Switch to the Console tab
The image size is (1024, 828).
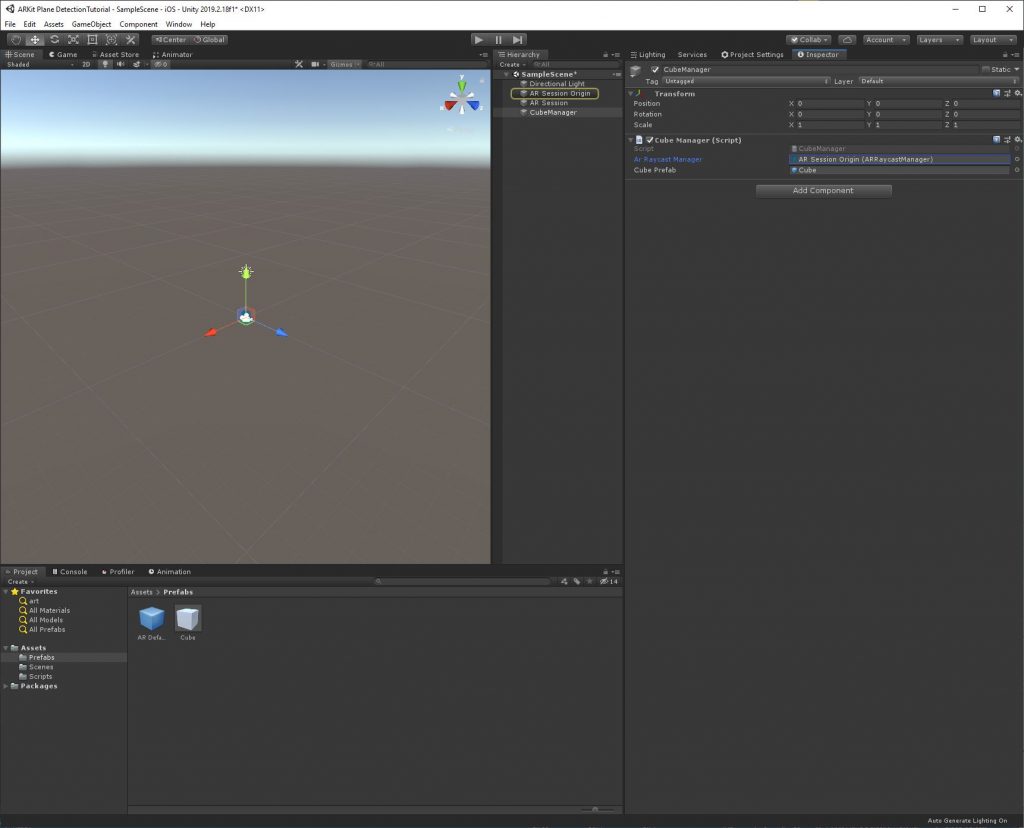pos(69,572)
